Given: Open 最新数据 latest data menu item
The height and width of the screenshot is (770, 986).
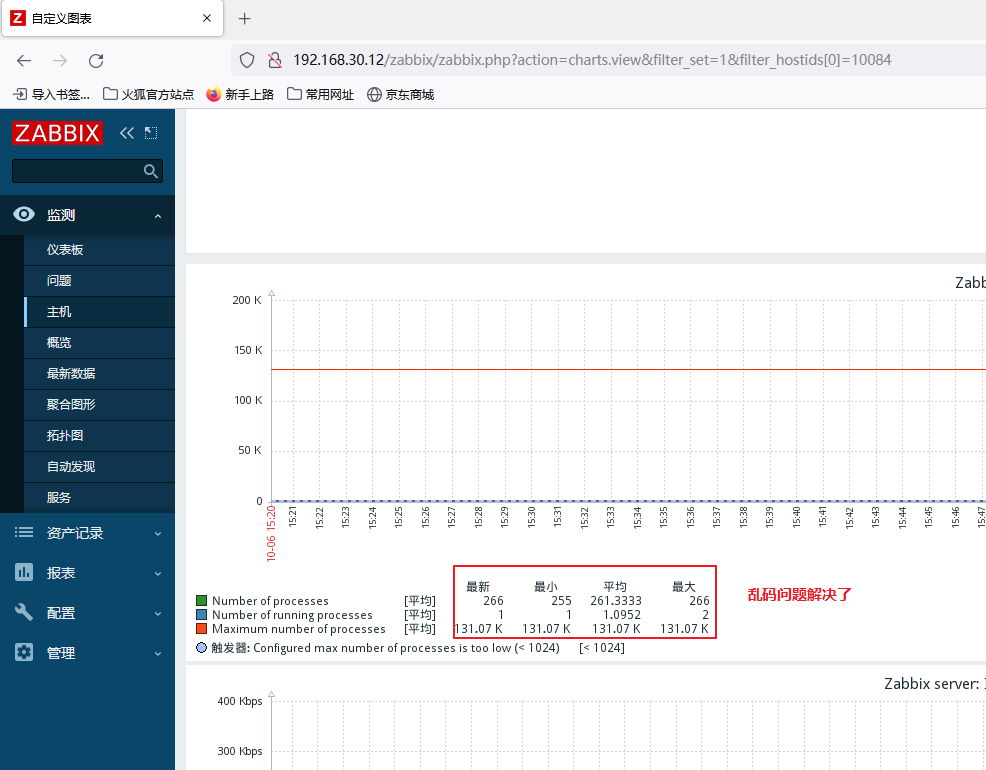Looking at the screenshot, I should coord(99,374).
